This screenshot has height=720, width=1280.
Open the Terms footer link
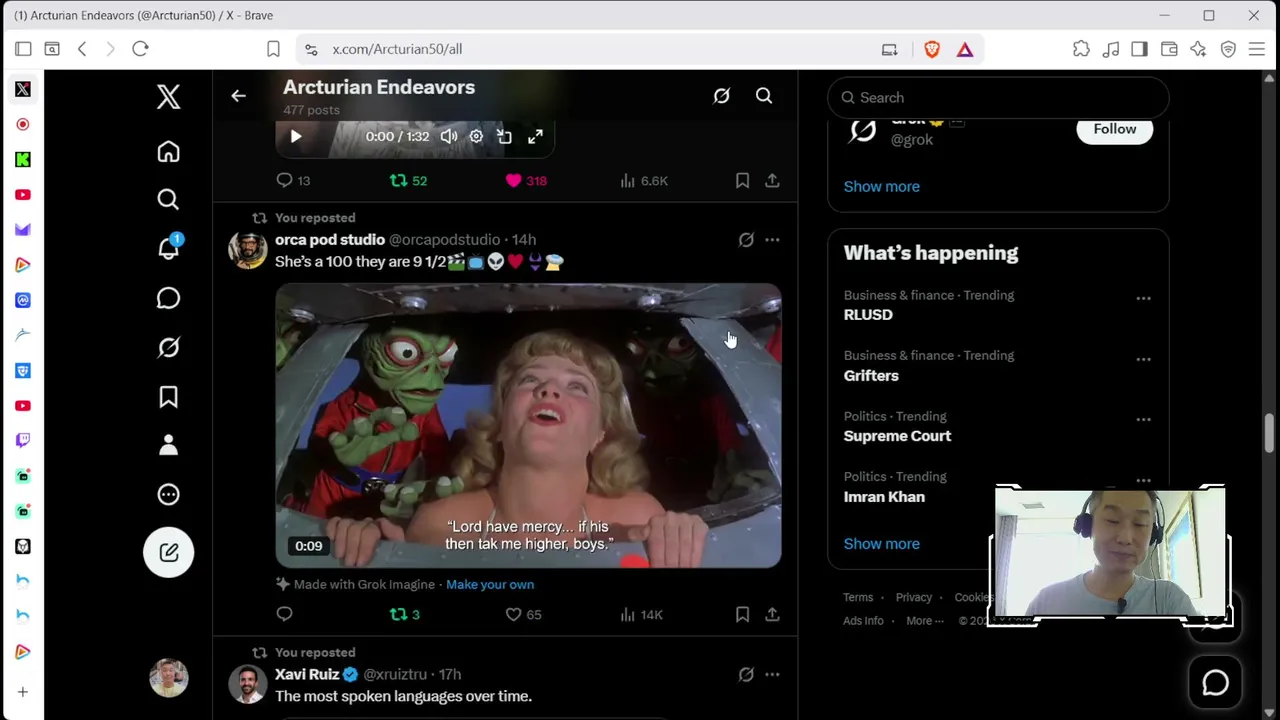point(857,597)
